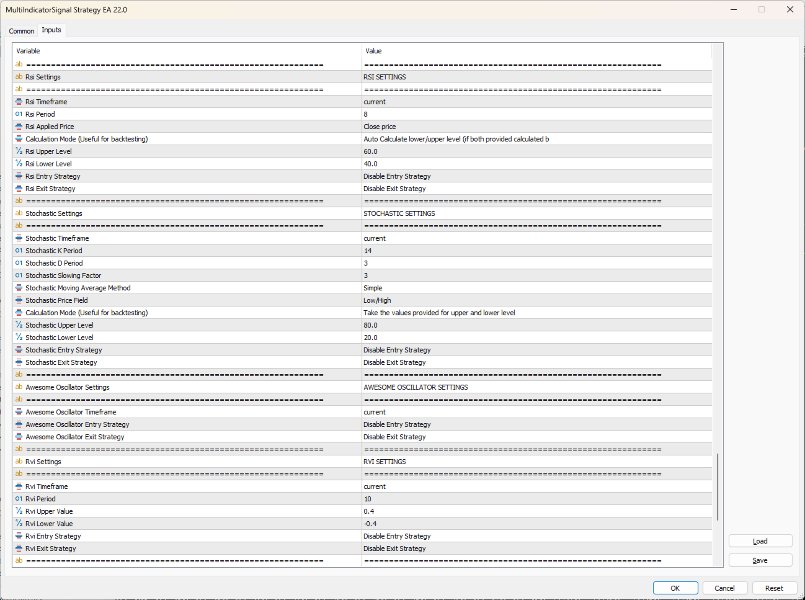Screen dimensions: 805x600
Task: Select the 'STOCHASTIC SETTINGS' value cell
Action: click(536, 214)
